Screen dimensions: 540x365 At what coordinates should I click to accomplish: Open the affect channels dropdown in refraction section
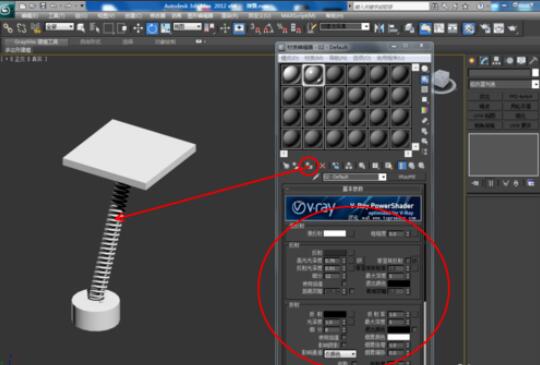(x=340, y=354)
